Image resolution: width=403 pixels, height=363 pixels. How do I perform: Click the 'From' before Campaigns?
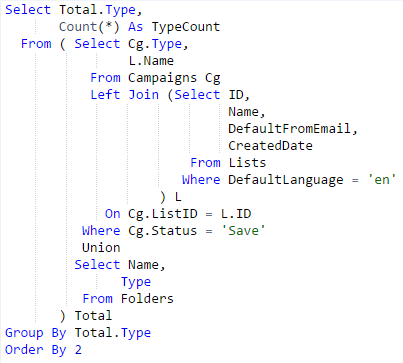coord(105,78)
